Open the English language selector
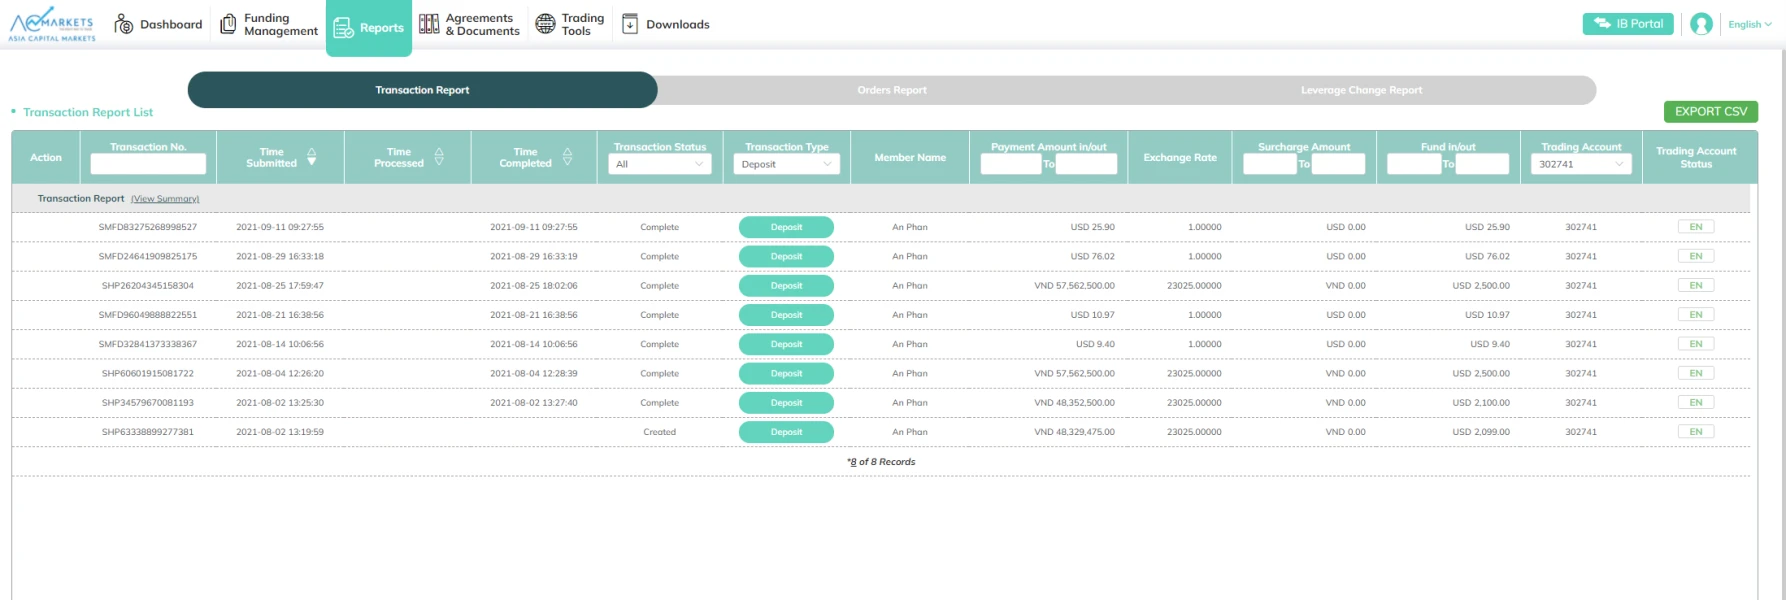 [1749, 25]
